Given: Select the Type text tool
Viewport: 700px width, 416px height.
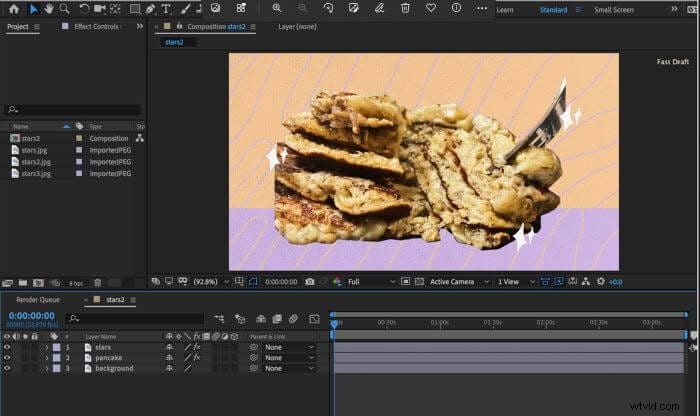Looking at the screenshot, I should click(166, 8).
